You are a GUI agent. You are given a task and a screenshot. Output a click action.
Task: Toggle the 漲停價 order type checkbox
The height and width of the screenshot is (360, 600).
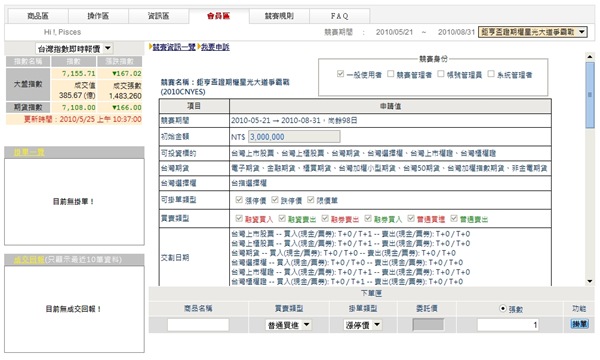[x=239, y=200]
